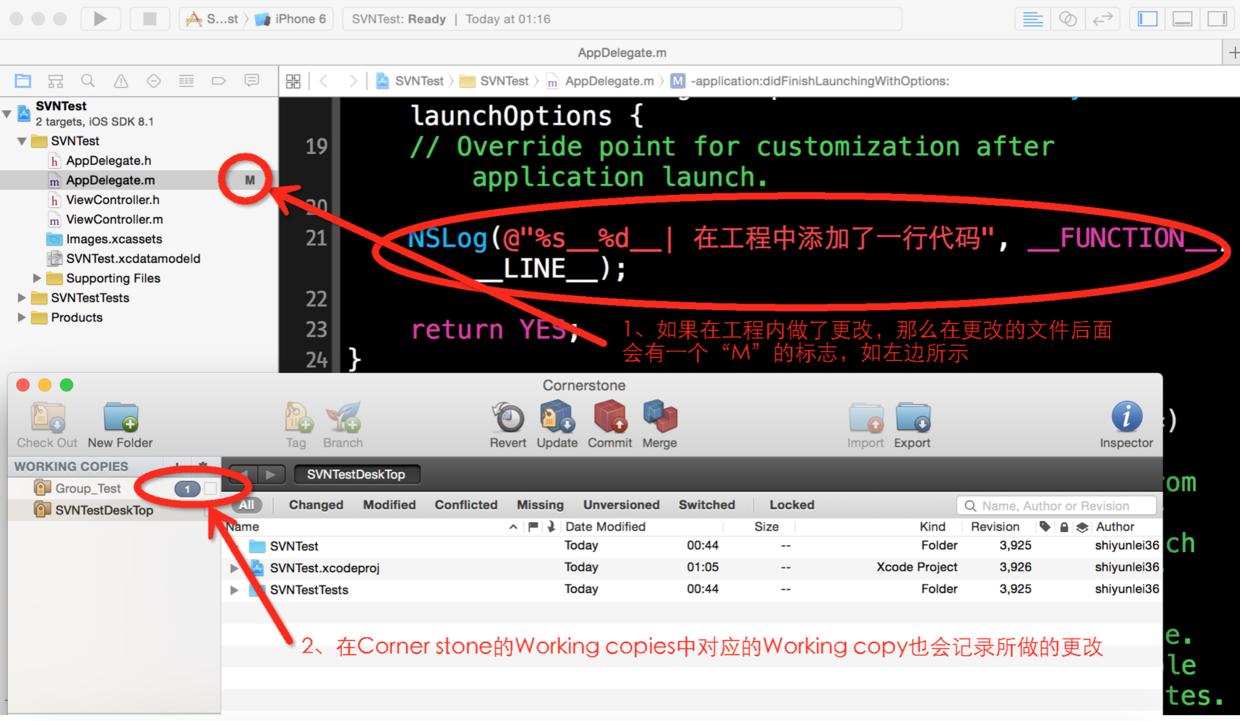This screenshot has height=721, width=1240.
Task: Show the Standard editor
Action: coord(1034,19)
